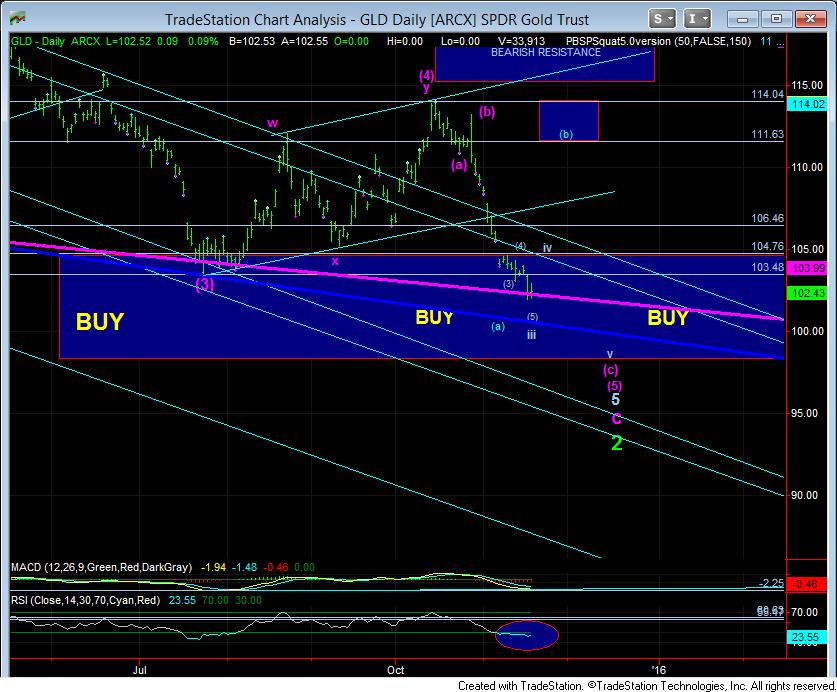Select the magenta (b) wave label
The image size is (837, 692).
click(x=487, y=112)
